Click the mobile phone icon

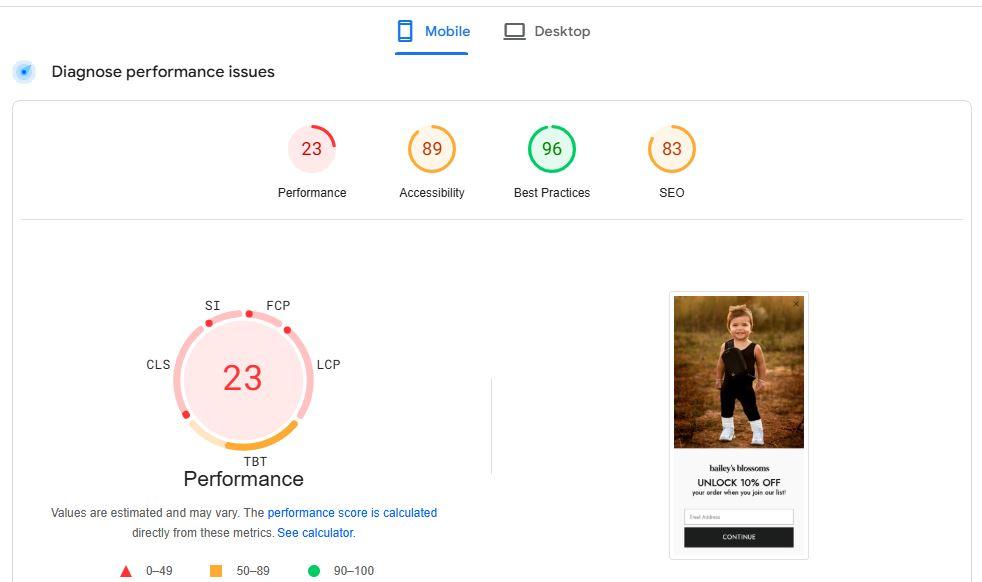point(405,31)
